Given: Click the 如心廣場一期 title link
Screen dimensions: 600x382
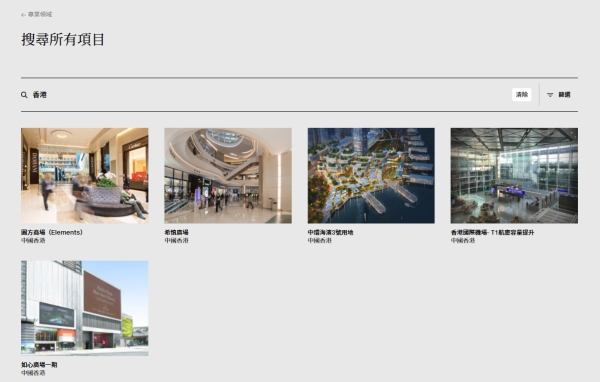Looking at the screenshot, I should [x=39, y=365].
